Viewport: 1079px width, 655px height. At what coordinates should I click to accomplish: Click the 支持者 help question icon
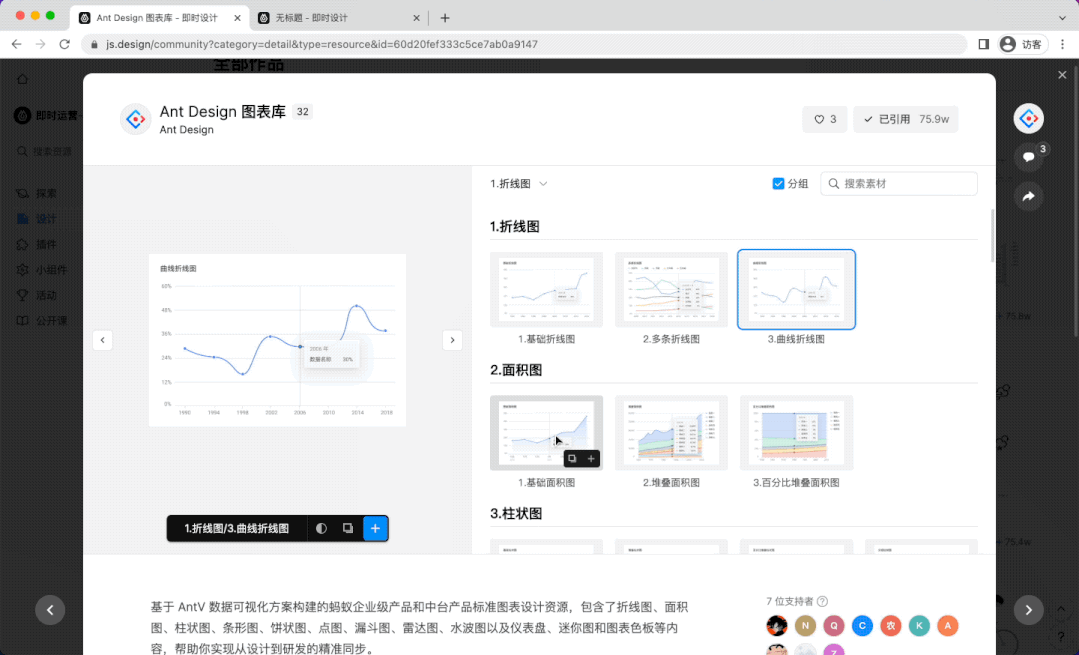tap(822, 601)
